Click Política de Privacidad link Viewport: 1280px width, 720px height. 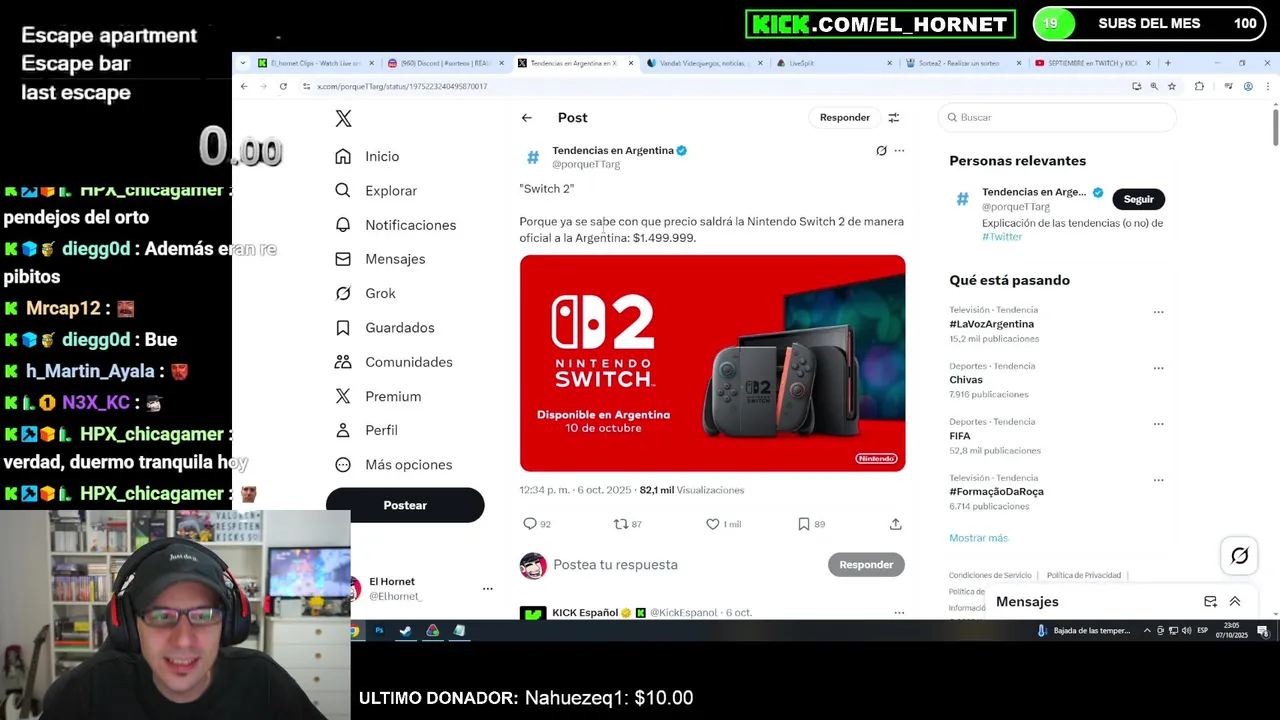1083,576
